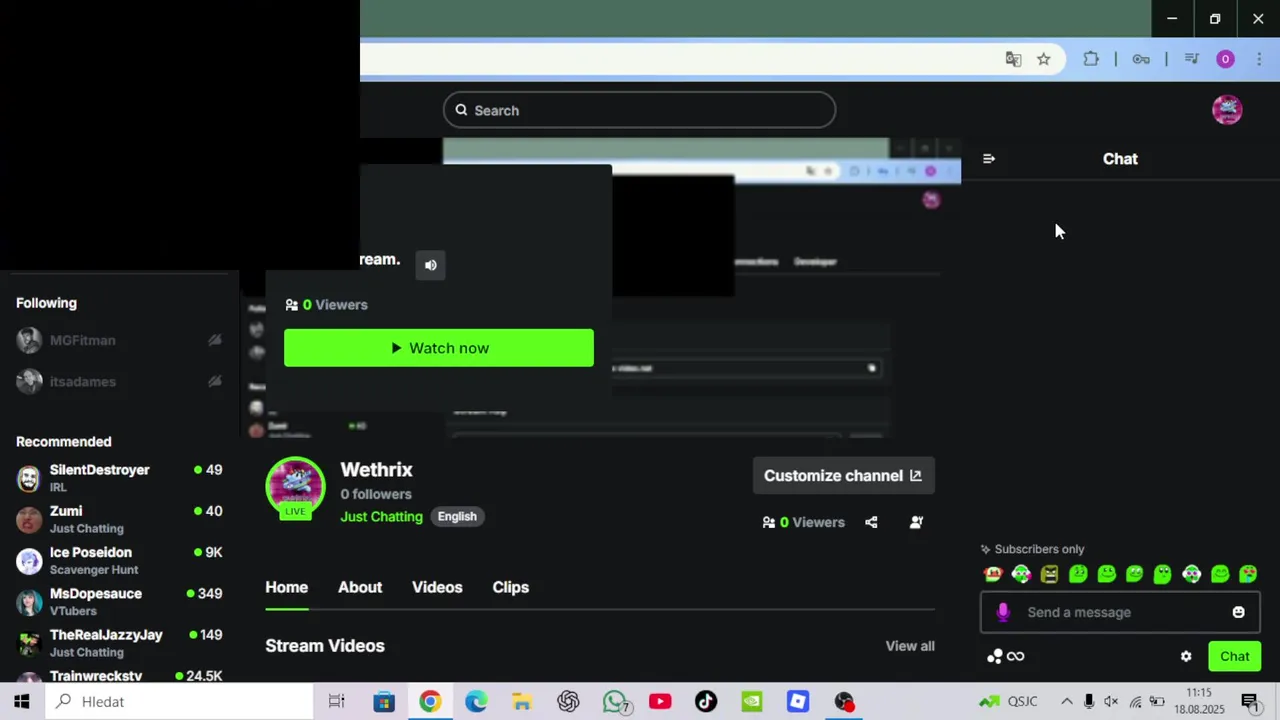Send message with green Chat button

pos(1234,657)
